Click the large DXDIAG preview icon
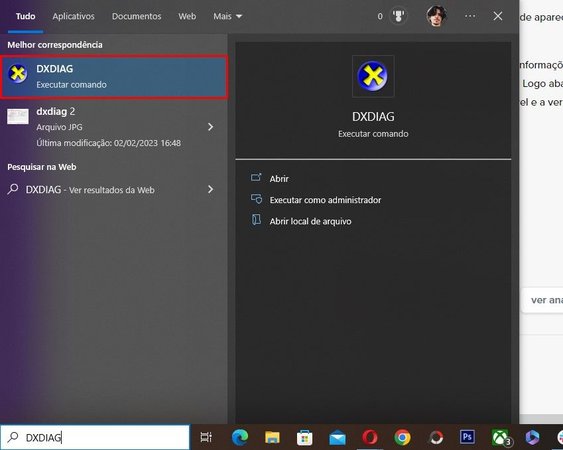 (373, 76)
